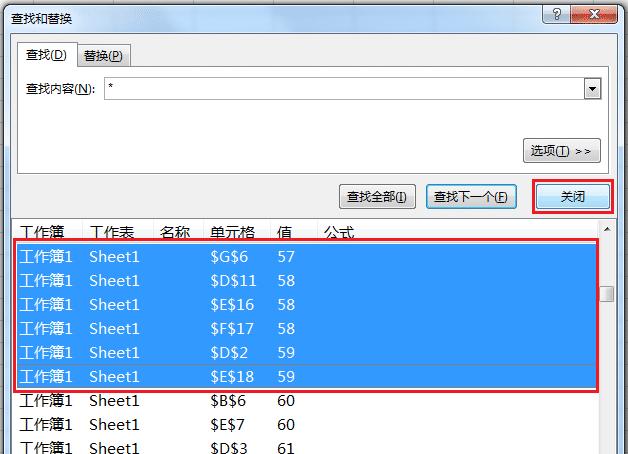Select result row $E$7 with value 60
This screenshot has height=454, width=628.
[x=307, y=425]
